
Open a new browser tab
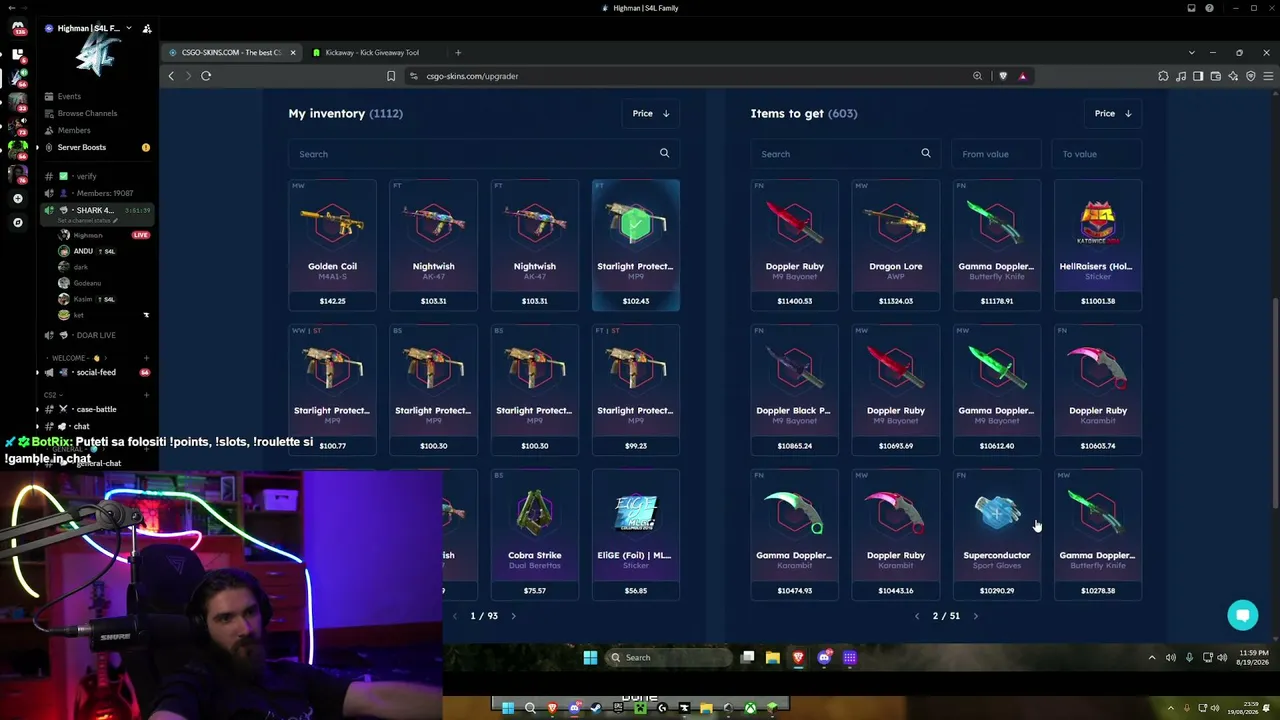point(458,52)
